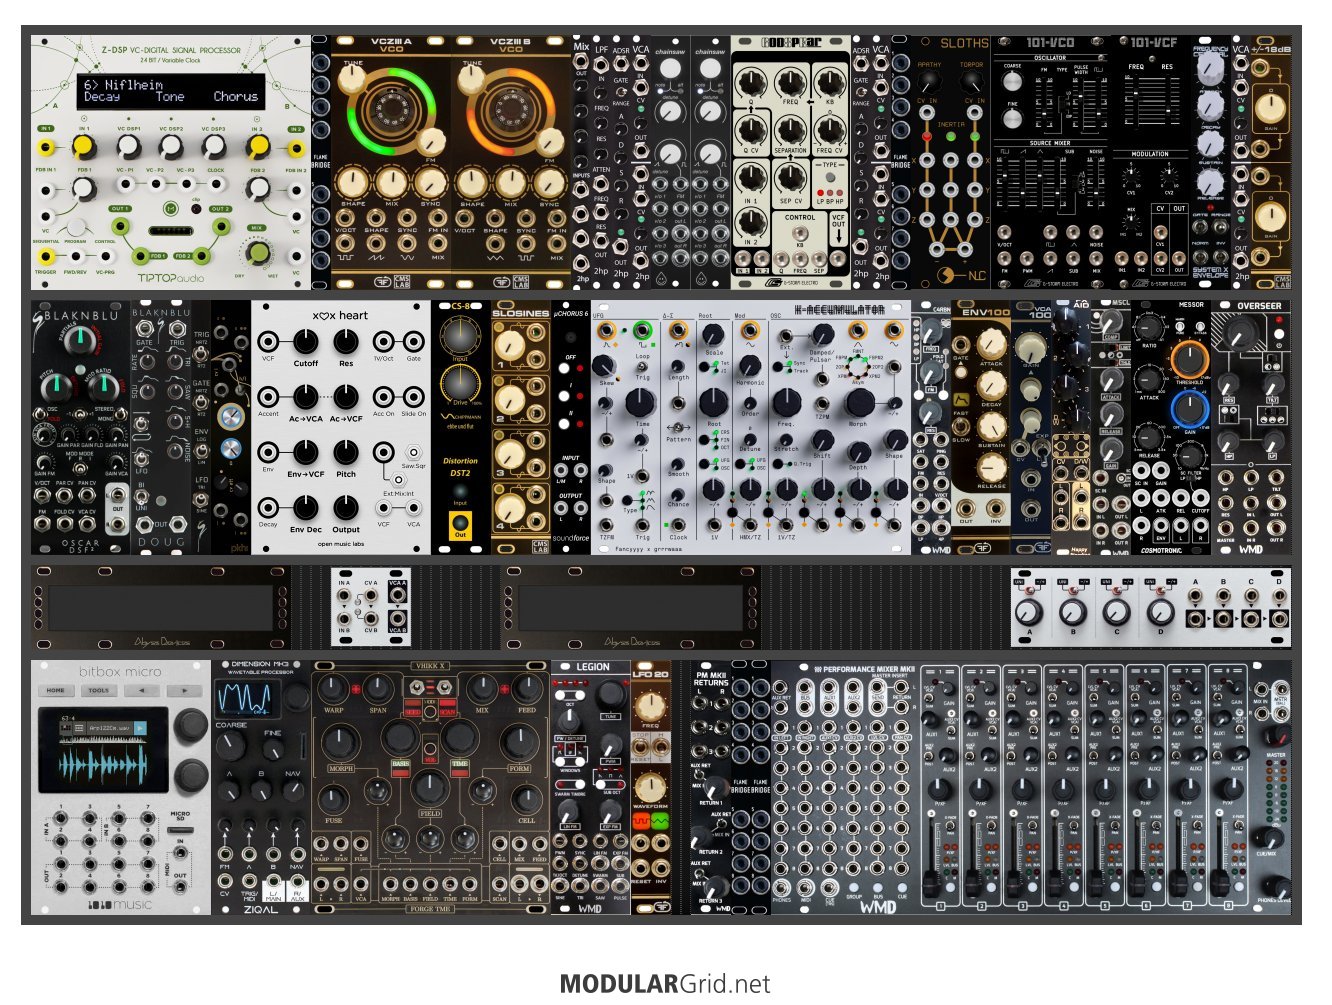
Task: Click the orange THRESHOLD knob on Messor
Action: 1189,360
